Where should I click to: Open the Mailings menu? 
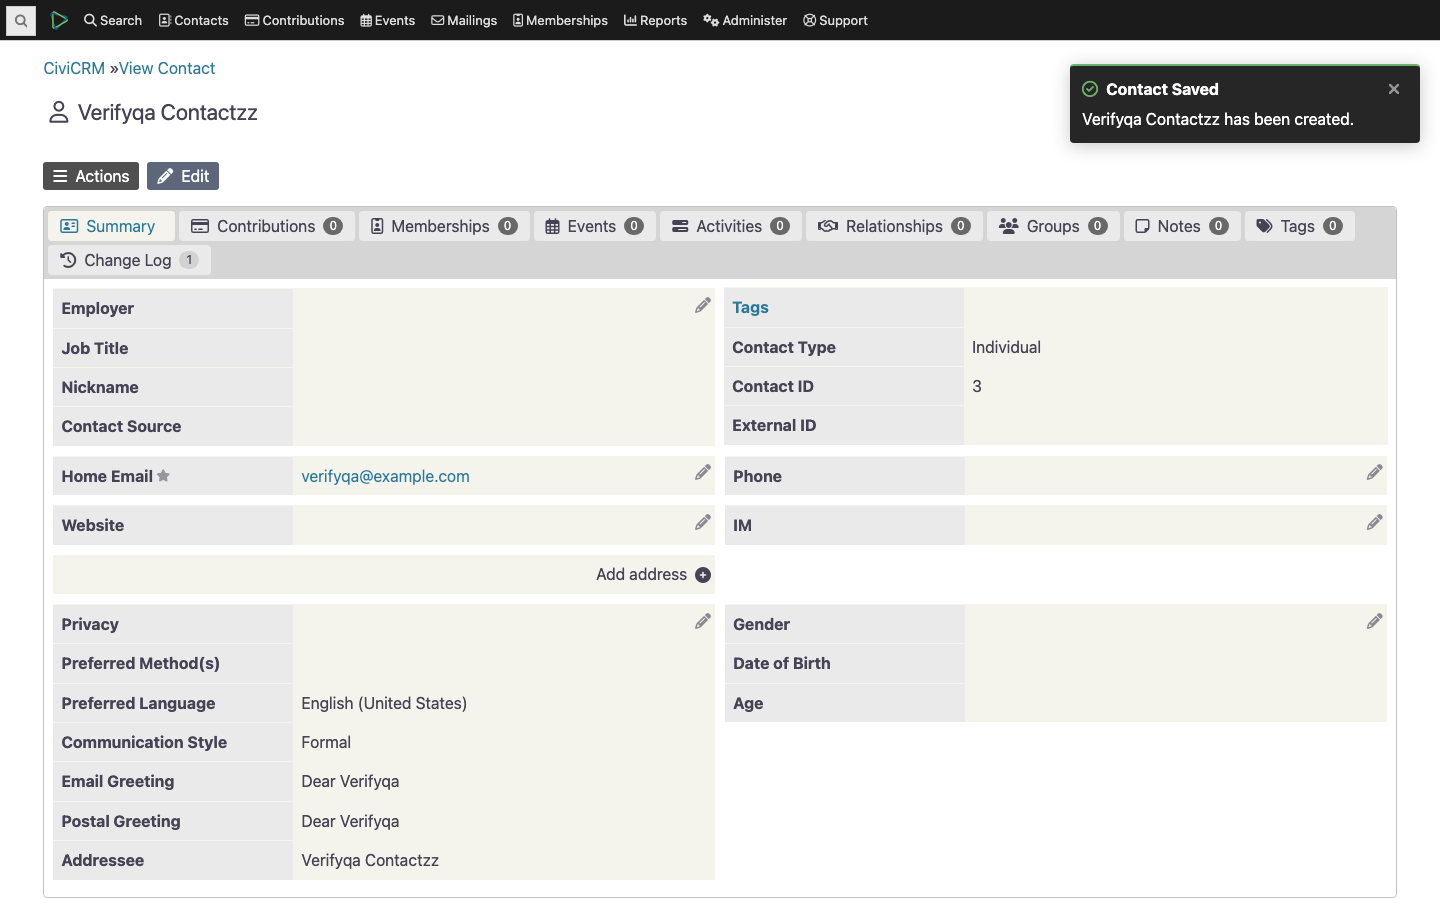[464, 20]
